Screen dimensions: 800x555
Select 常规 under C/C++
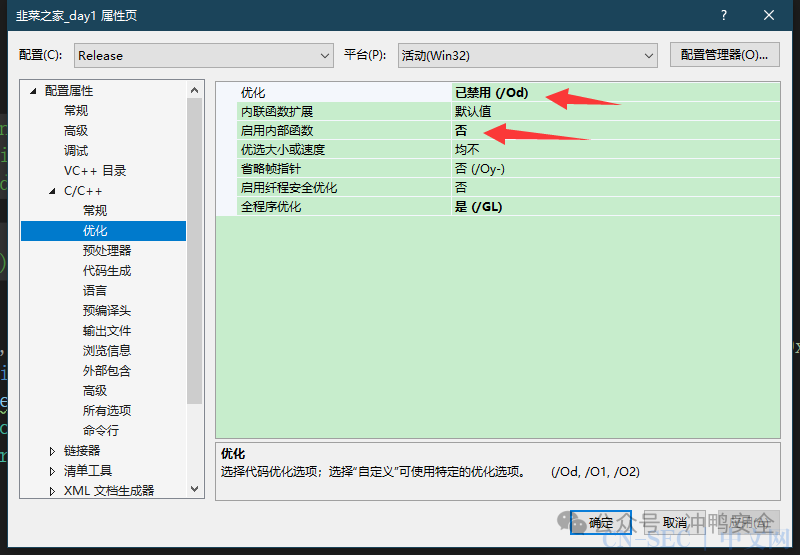(95, 211)
